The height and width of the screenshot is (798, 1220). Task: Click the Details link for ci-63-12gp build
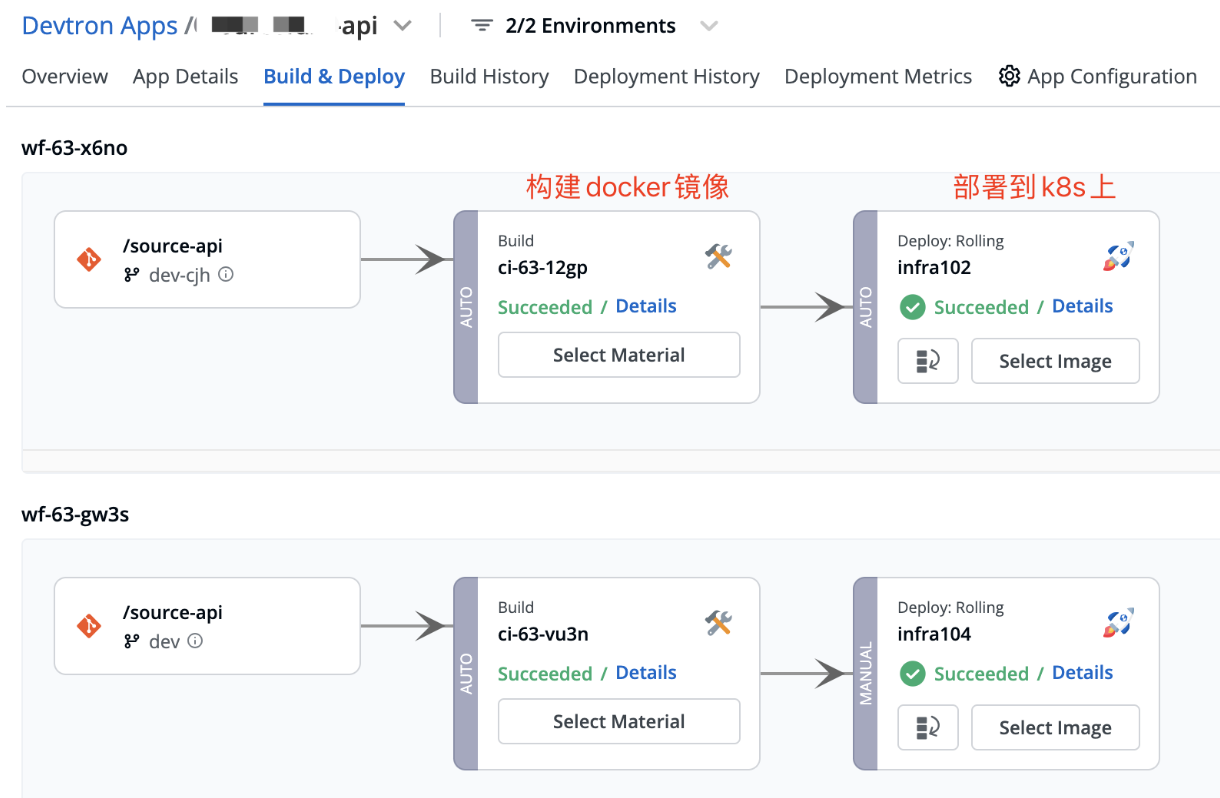(x=645, y=306)
